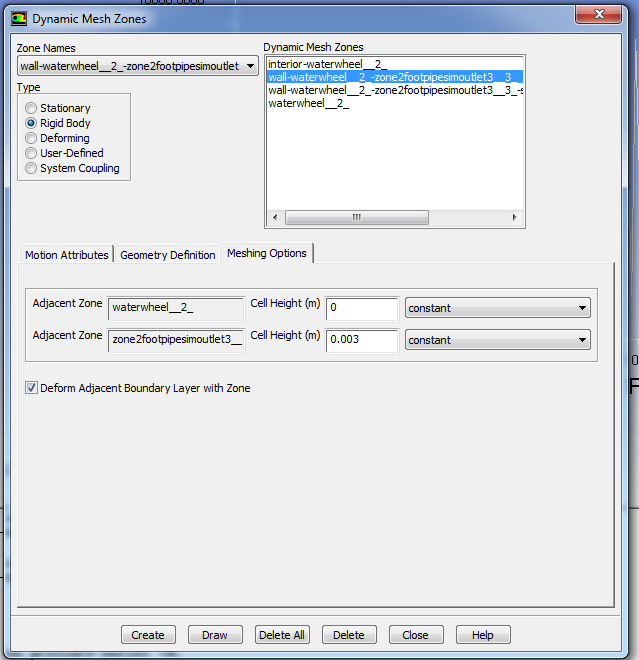Viewport: 639px width, 660px height.
Task: Open Help for dynamic mesh zones
Action: point(482,635)
